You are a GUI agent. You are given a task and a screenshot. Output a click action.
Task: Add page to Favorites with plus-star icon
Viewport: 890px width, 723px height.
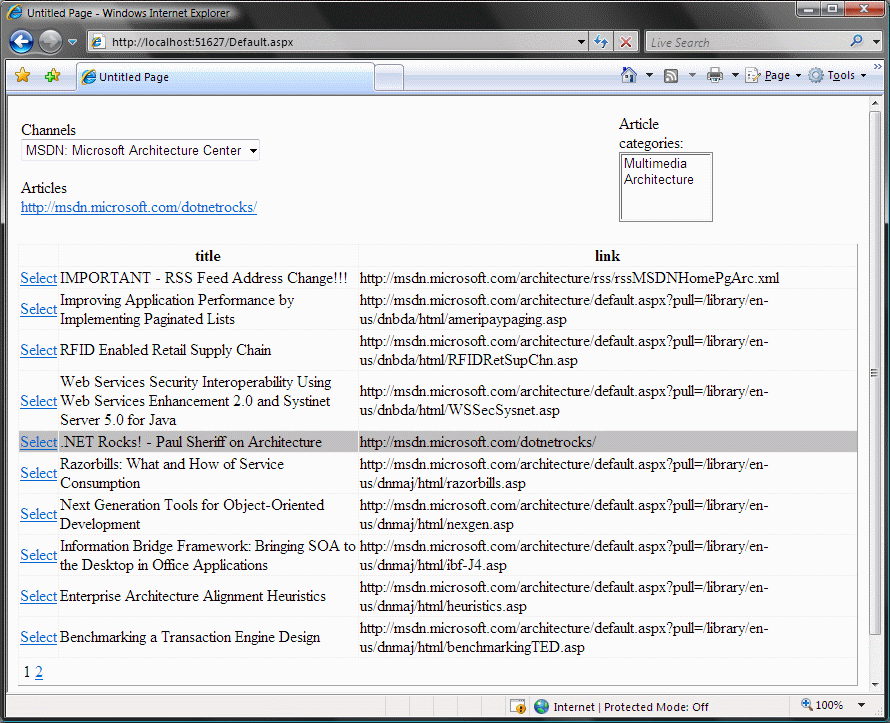[52, 75]
